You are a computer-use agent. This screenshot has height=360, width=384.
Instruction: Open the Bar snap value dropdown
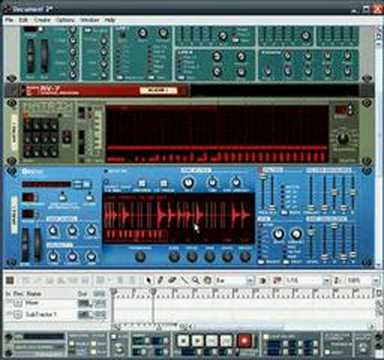pyautogui.click(x=251, y=281)
